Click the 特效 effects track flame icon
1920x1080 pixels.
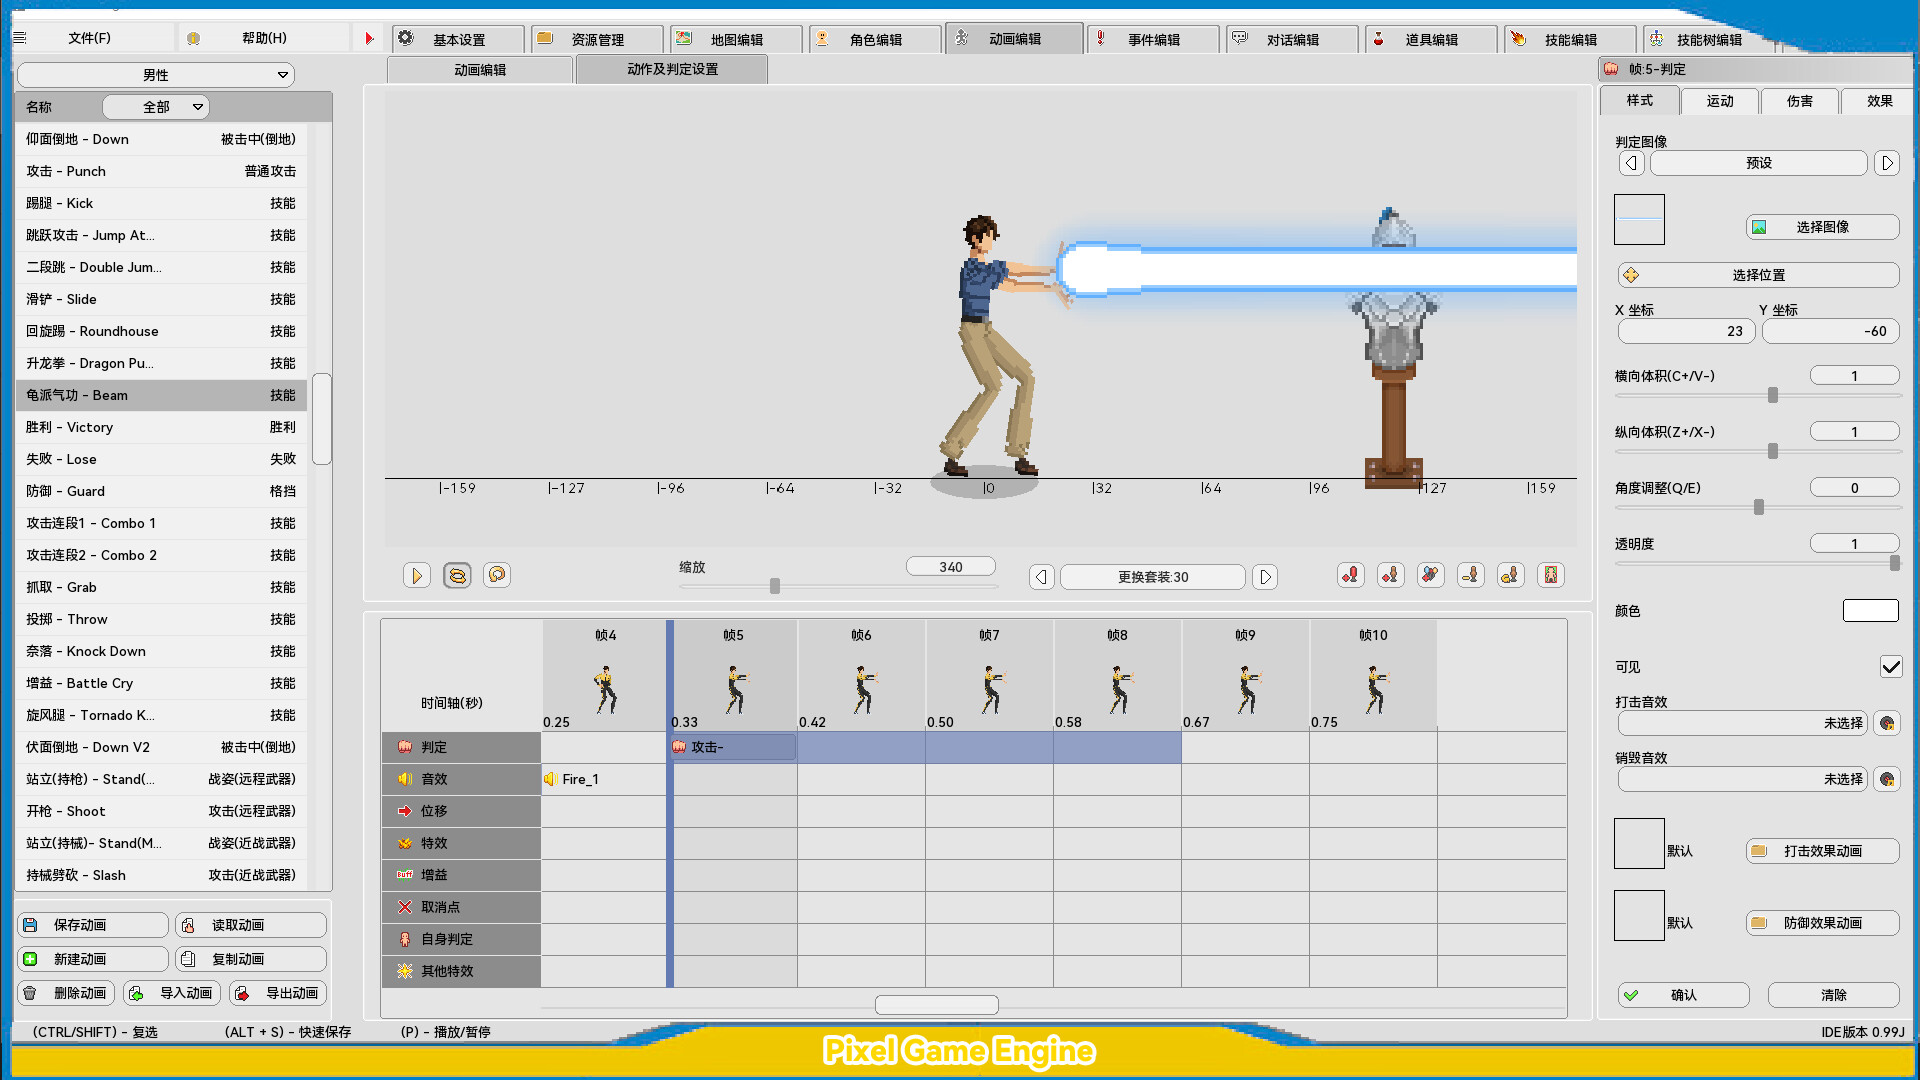tap(404, 843)
